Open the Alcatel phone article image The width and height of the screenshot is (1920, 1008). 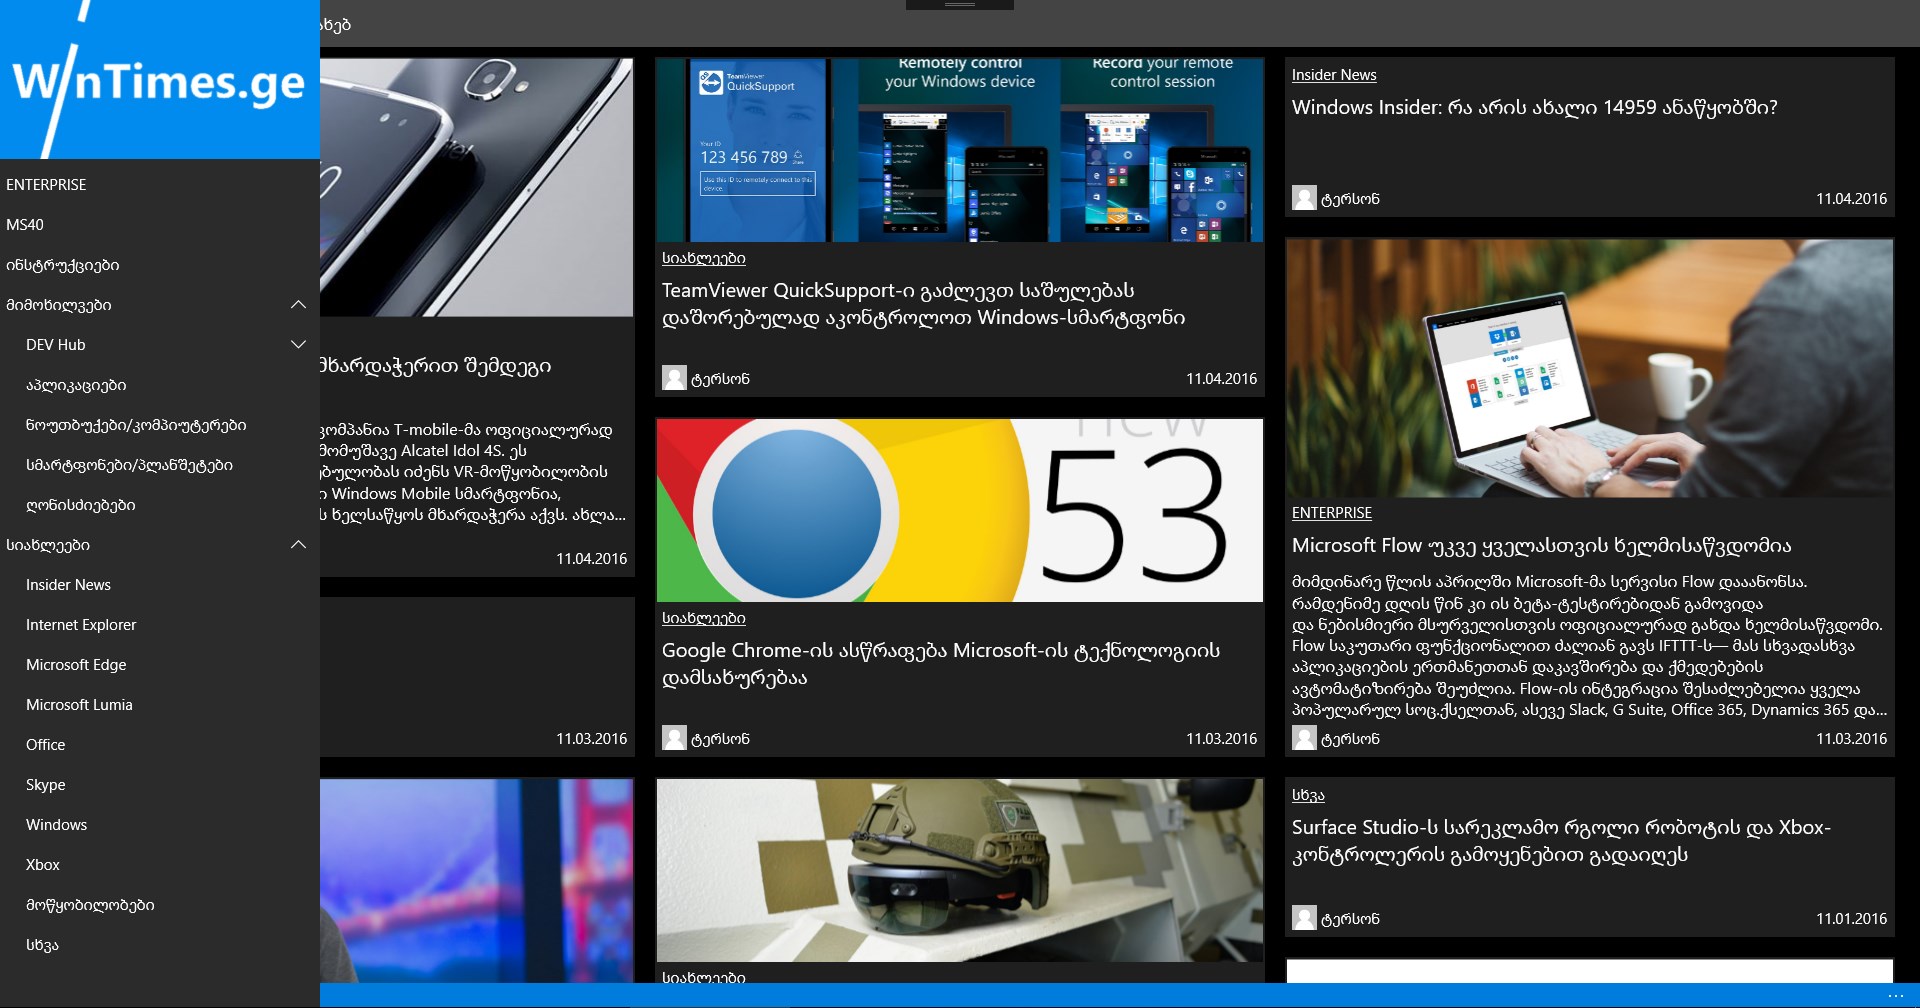click(x=477, y=187)
